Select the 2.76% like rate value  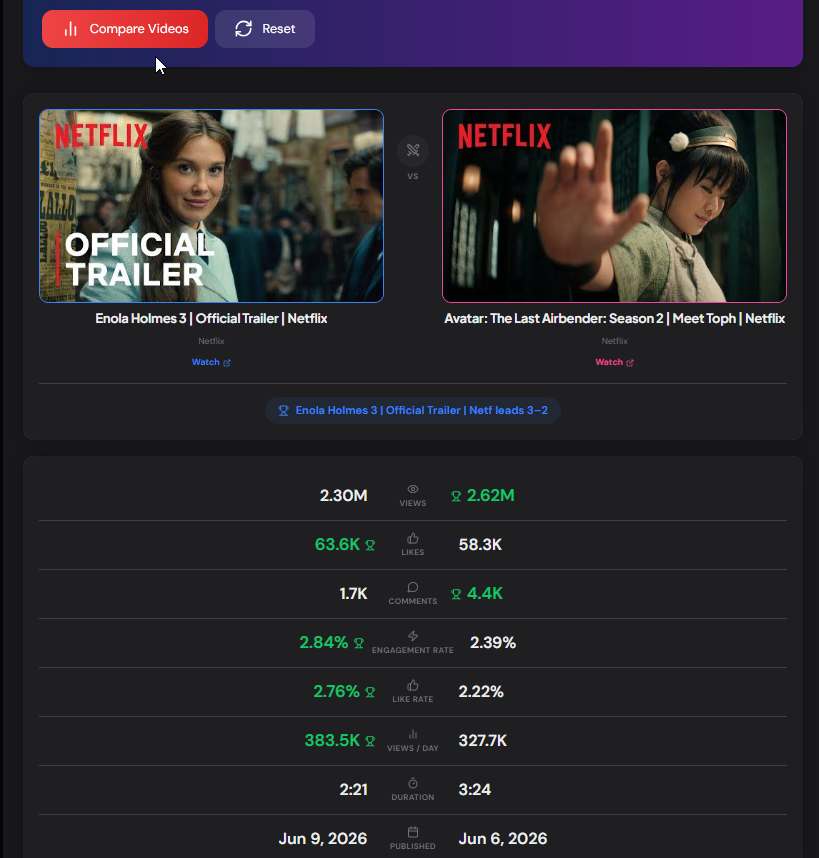[x=336, y=692]
